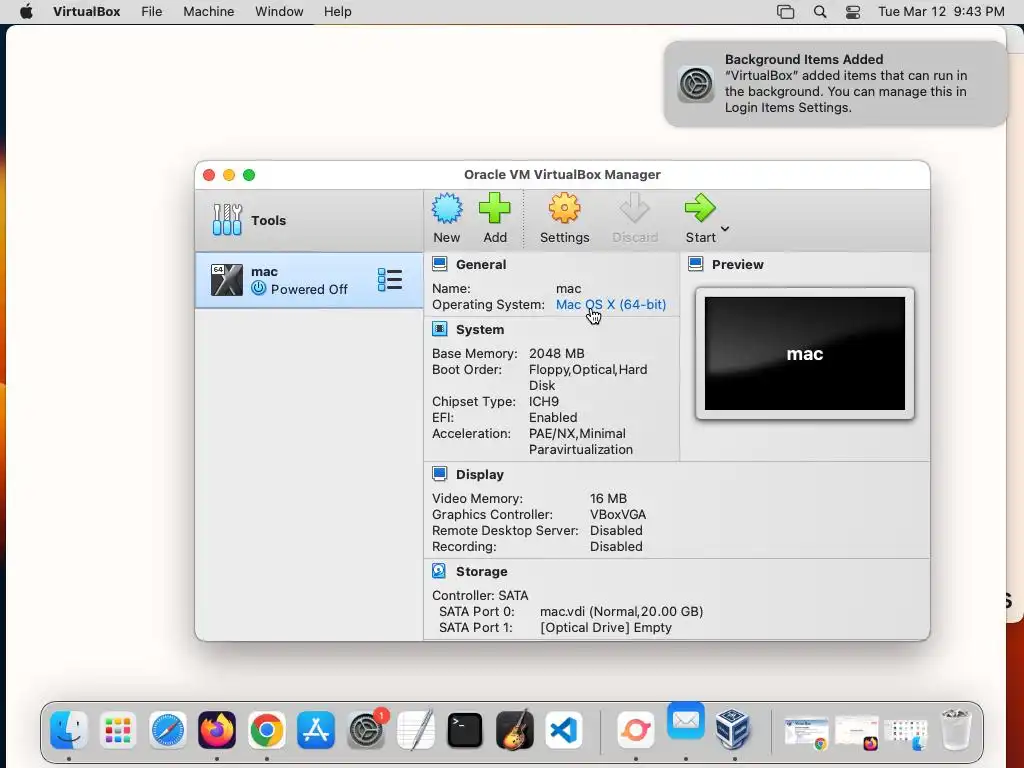Click the 16 MB video memory value
The height and width of the screenshot is (768, 1024).
[608, 498]
